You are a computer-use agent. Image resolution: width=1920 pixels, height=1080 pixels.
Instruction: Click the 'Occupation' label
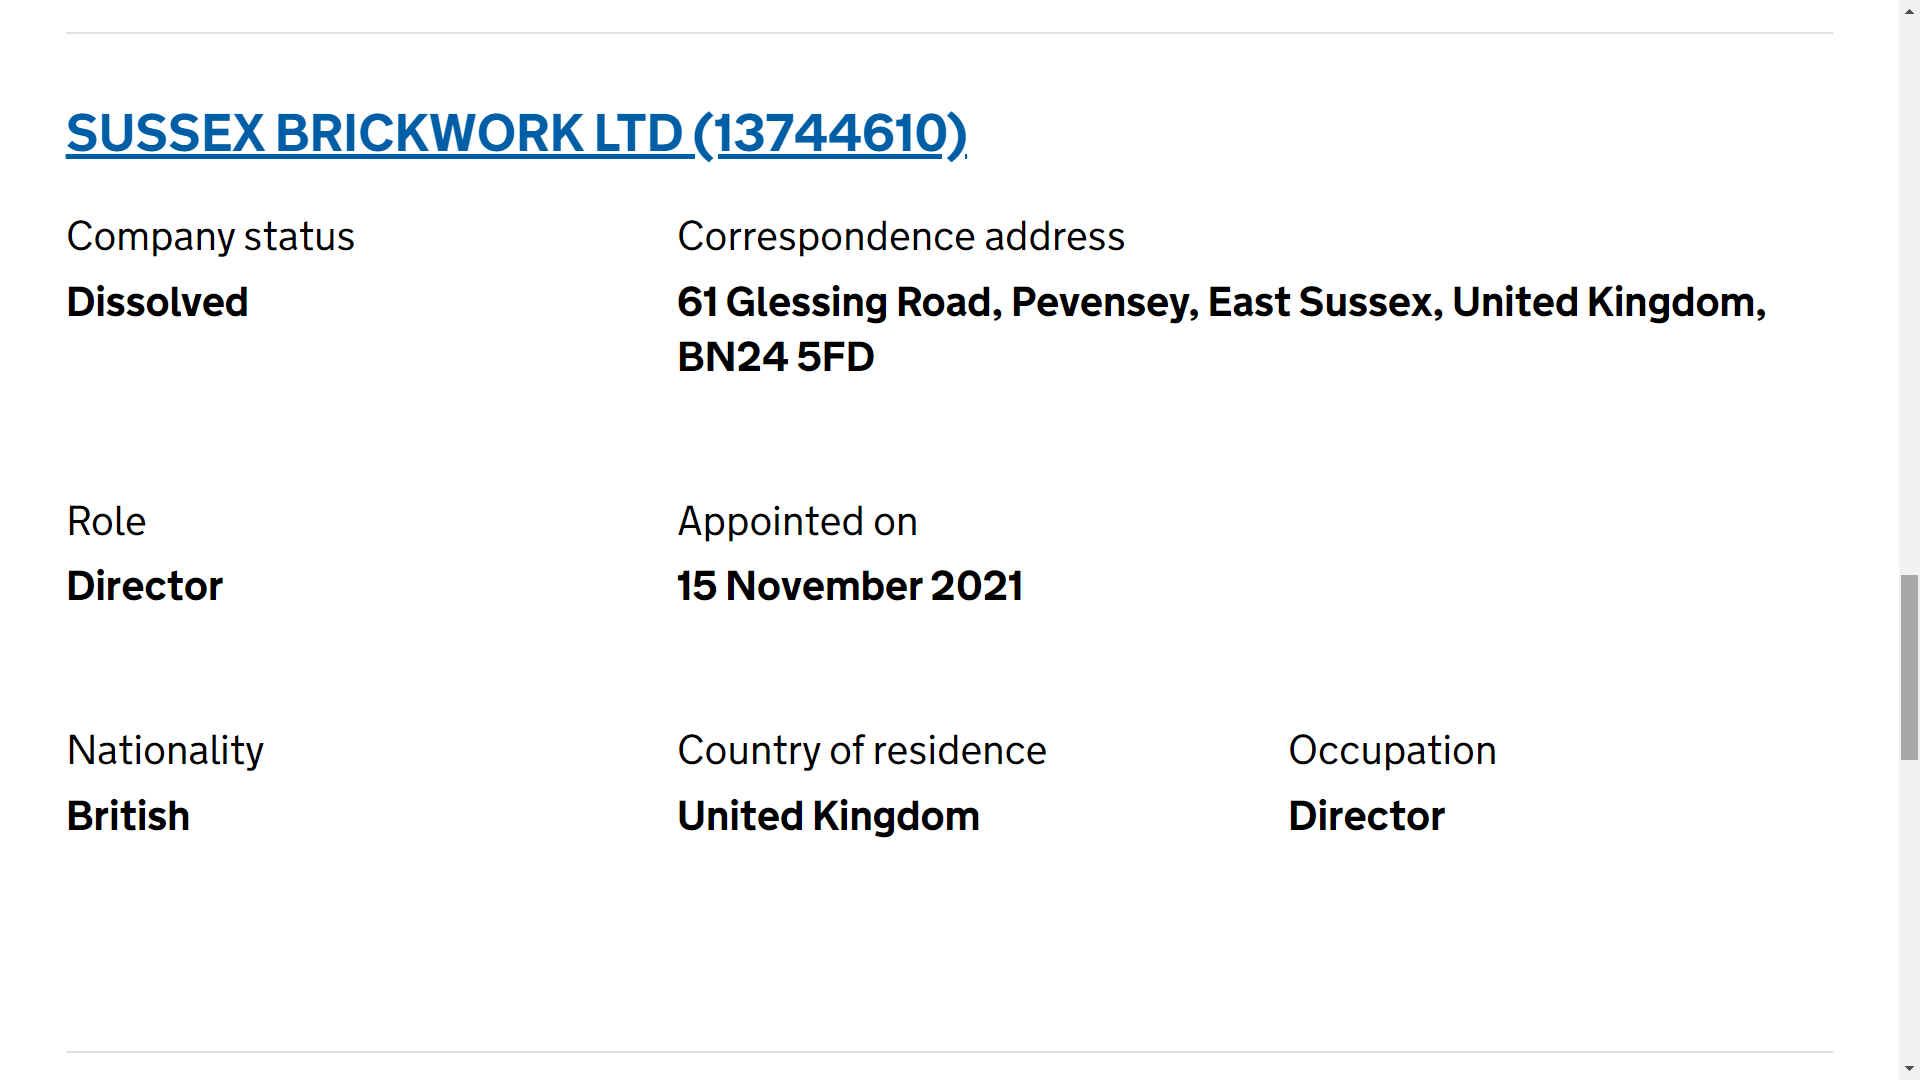(x=1391, y=750)
